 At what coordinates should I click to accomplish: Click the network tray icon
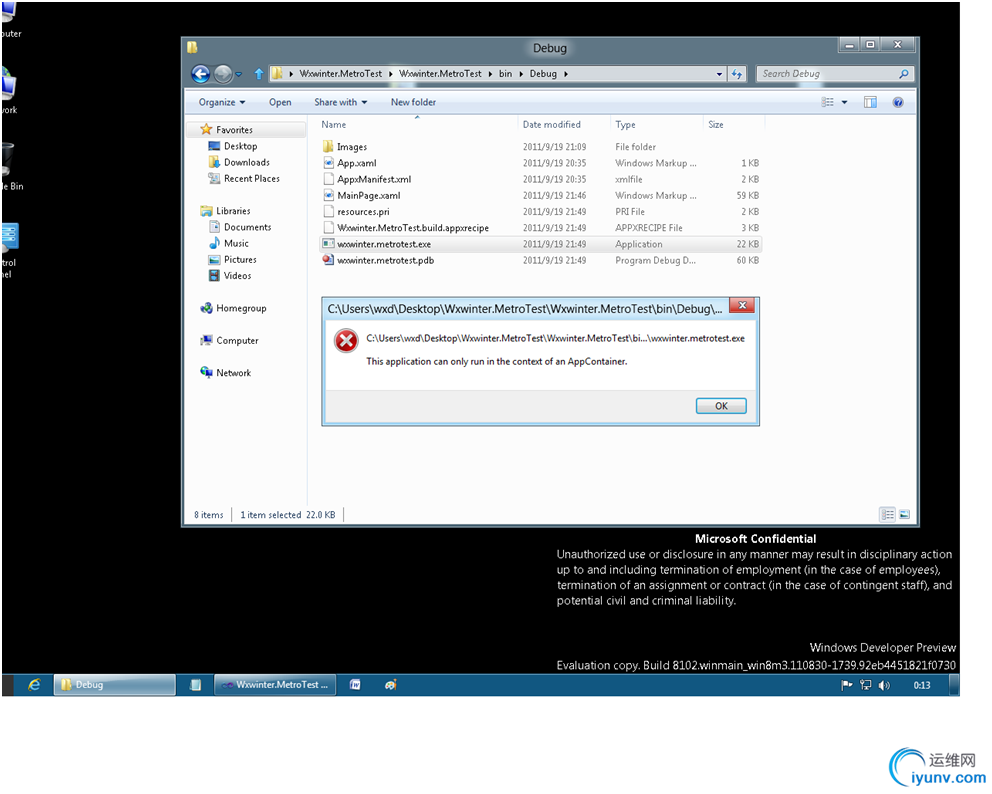pos(865,685)
